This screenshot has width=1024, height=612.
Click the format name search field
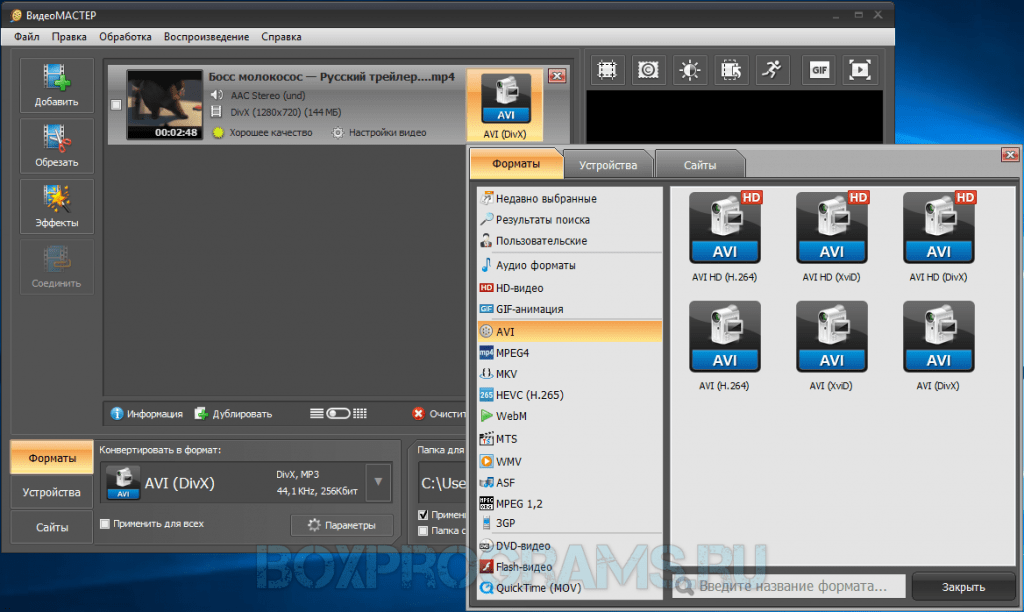788,587
